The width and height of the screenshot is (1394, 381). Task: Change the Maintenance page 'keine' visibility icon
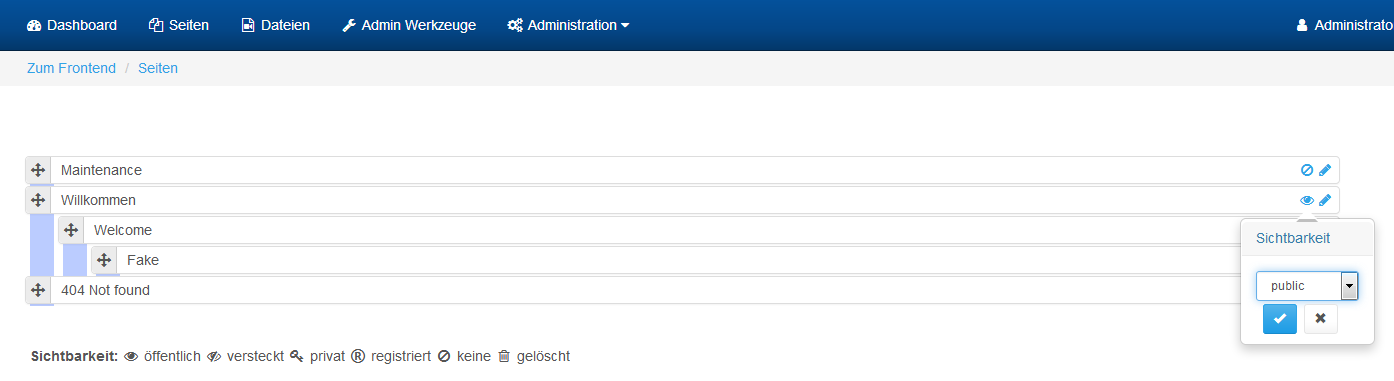[x=1307, y=170]
